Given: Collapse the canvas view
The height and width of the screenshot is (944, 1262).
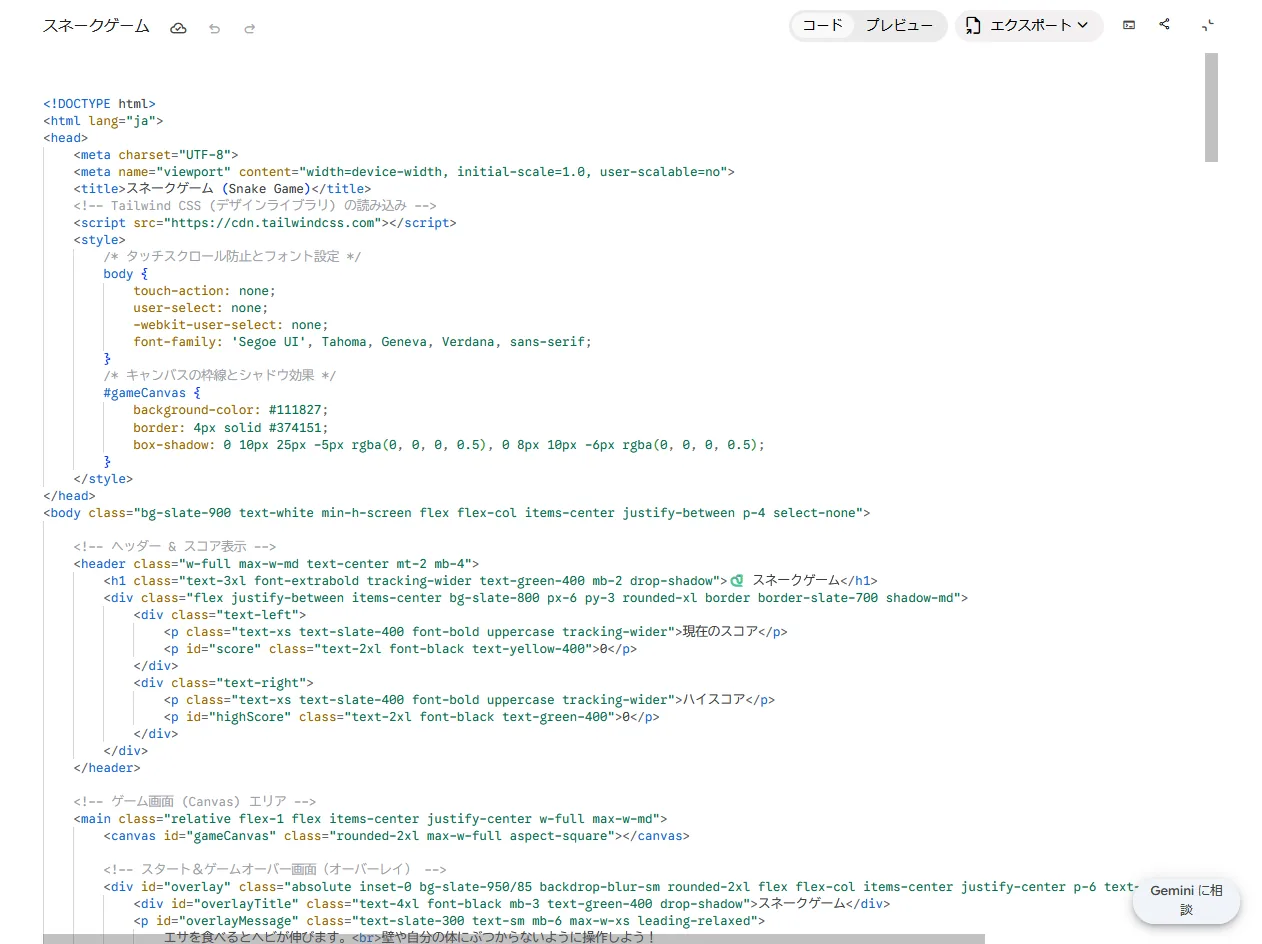Looking at the screenshot, I should (x=1208, y=25).
